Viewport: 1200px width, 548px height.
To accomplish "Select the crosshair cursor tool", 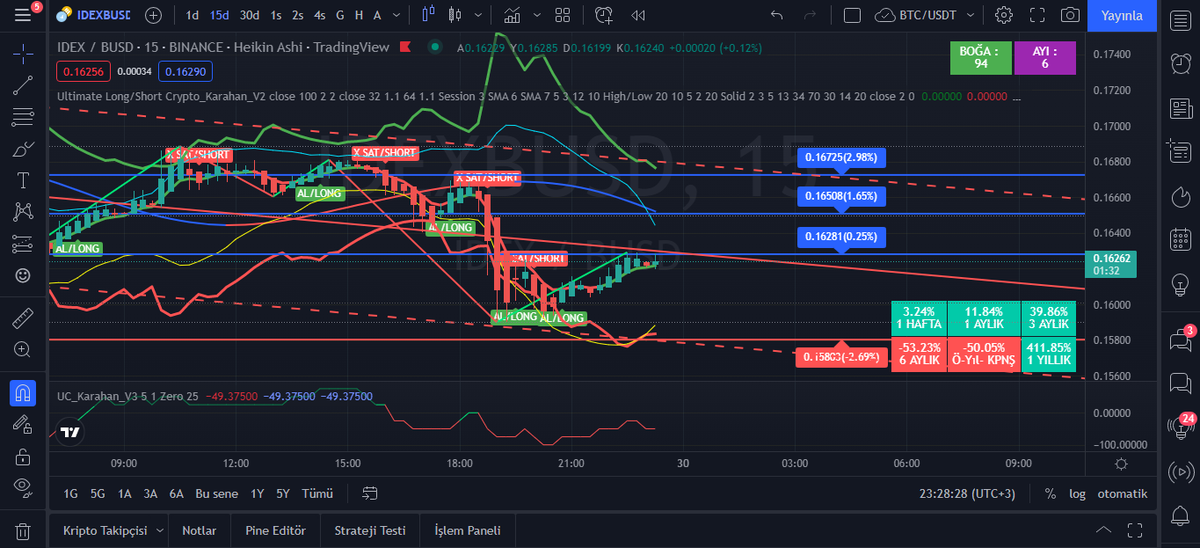I will (22, 56).
